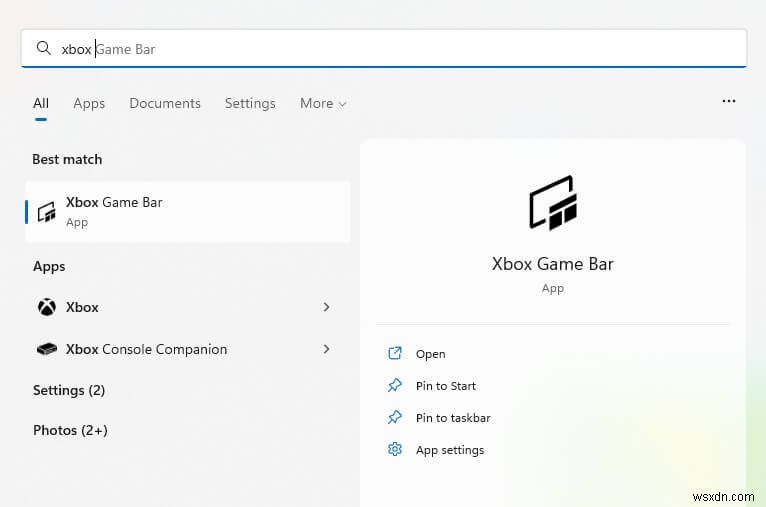Click the Apps section heading
Screen dimensions: 766x507
(x=49, y=267)
